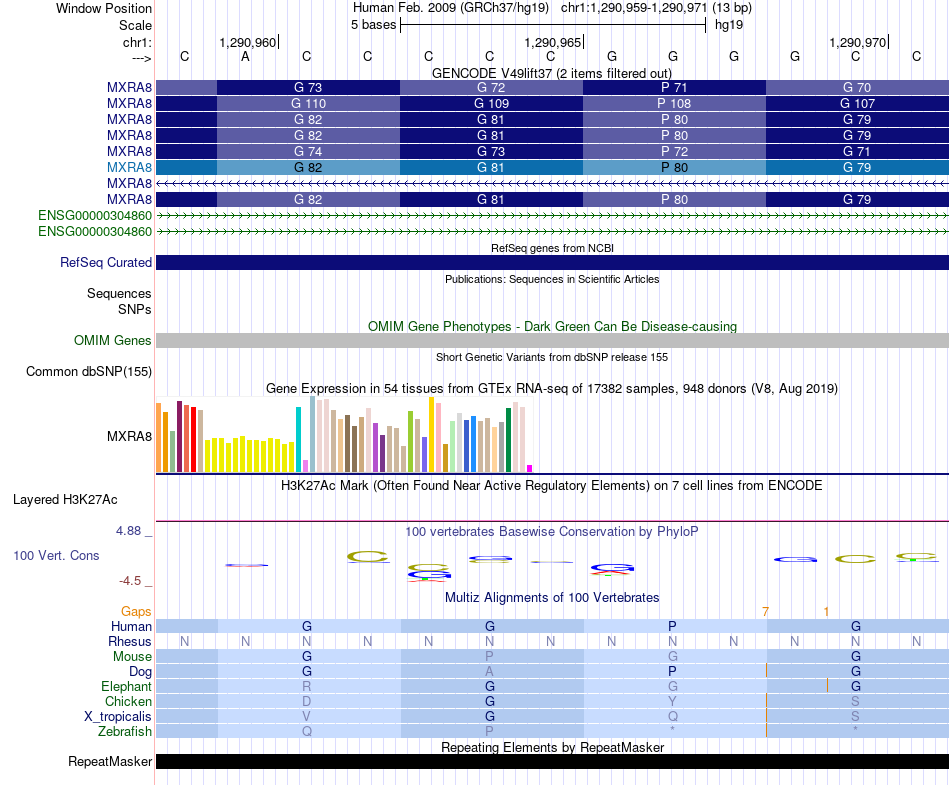
Task: Click the Mouse alignment row label
Action: click(132, 657)
